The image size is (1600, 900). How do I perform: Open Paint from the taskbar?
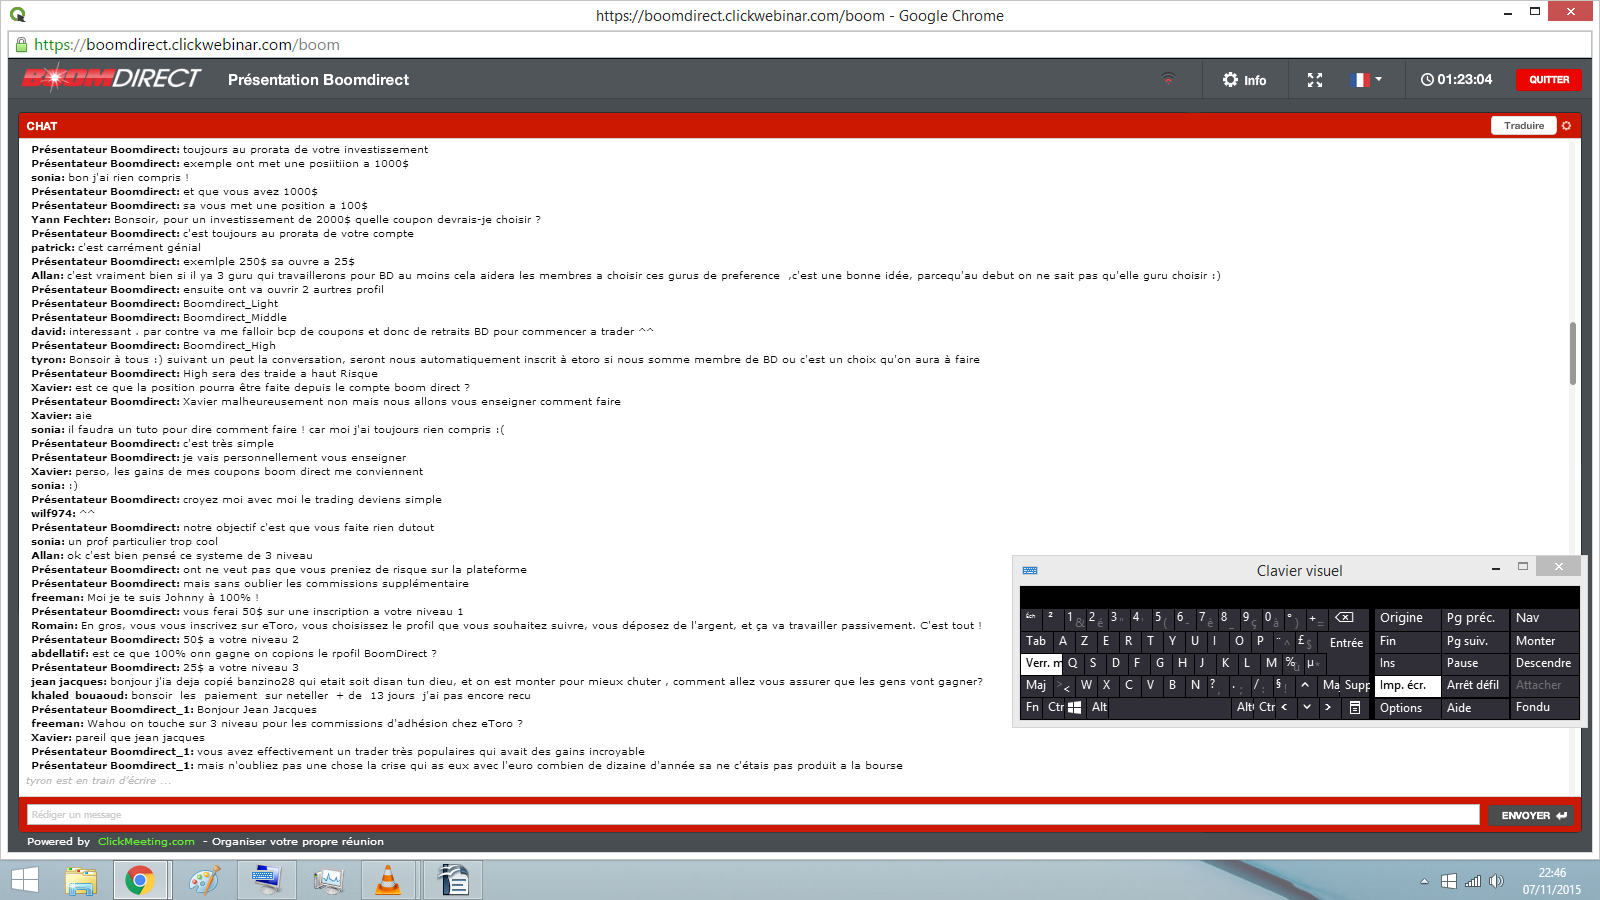tap(204, 881)
